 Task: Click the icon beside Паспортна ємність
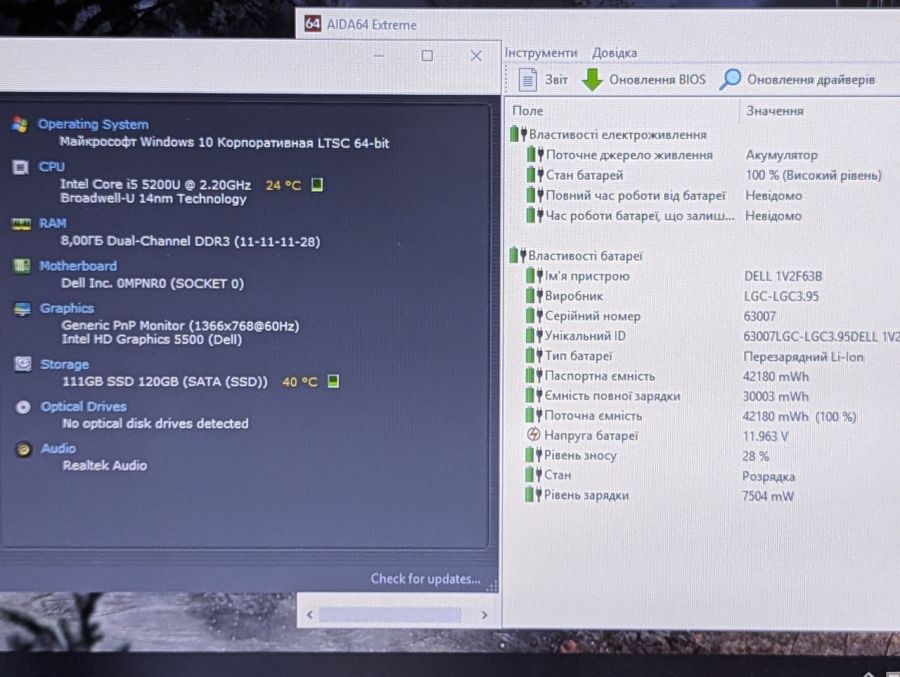point(534,376)
